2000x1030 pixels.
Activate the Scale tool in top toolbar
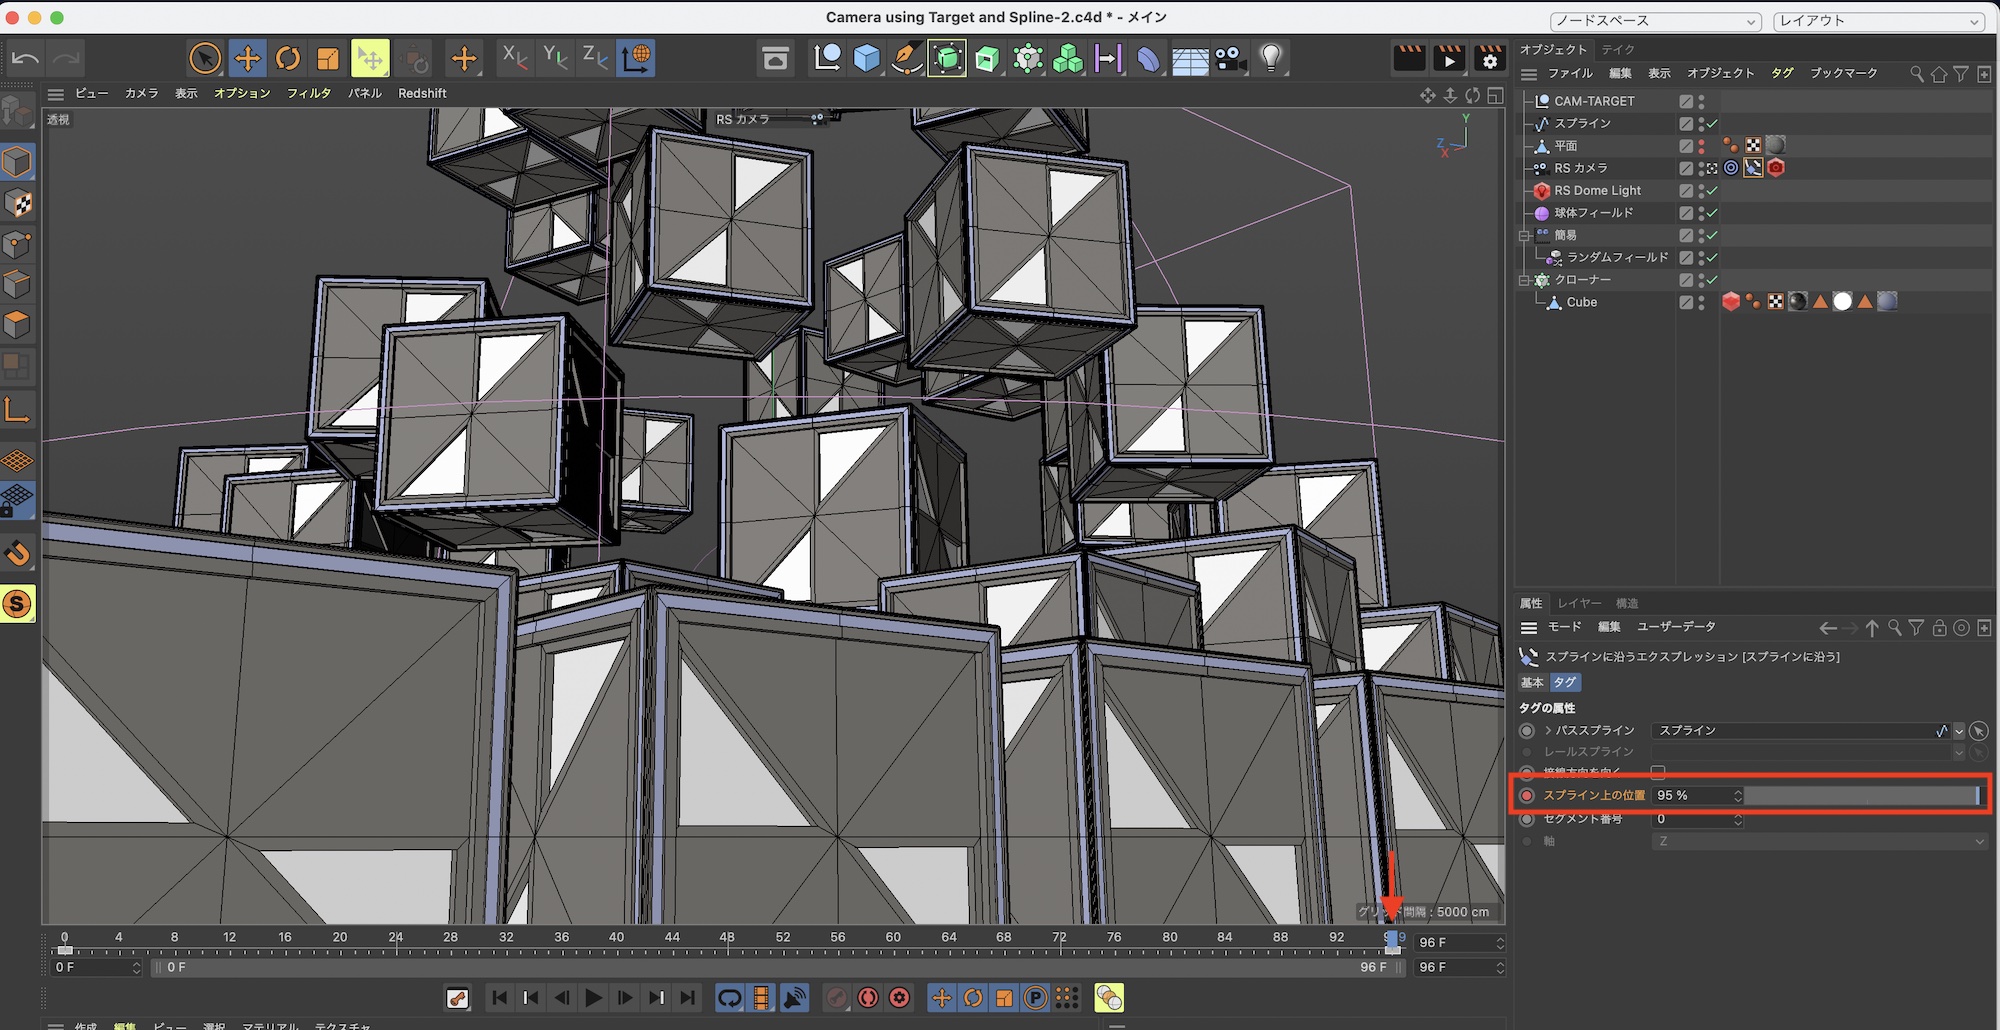click(x=328, y=59)
